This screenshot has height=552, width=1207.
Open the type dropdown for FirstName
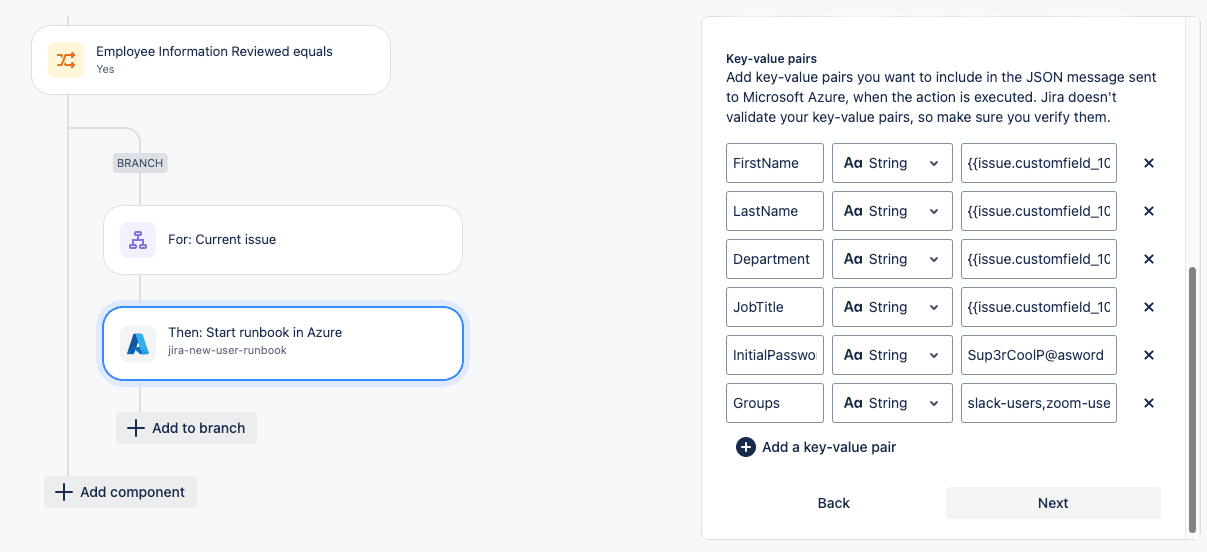point(892,163)
